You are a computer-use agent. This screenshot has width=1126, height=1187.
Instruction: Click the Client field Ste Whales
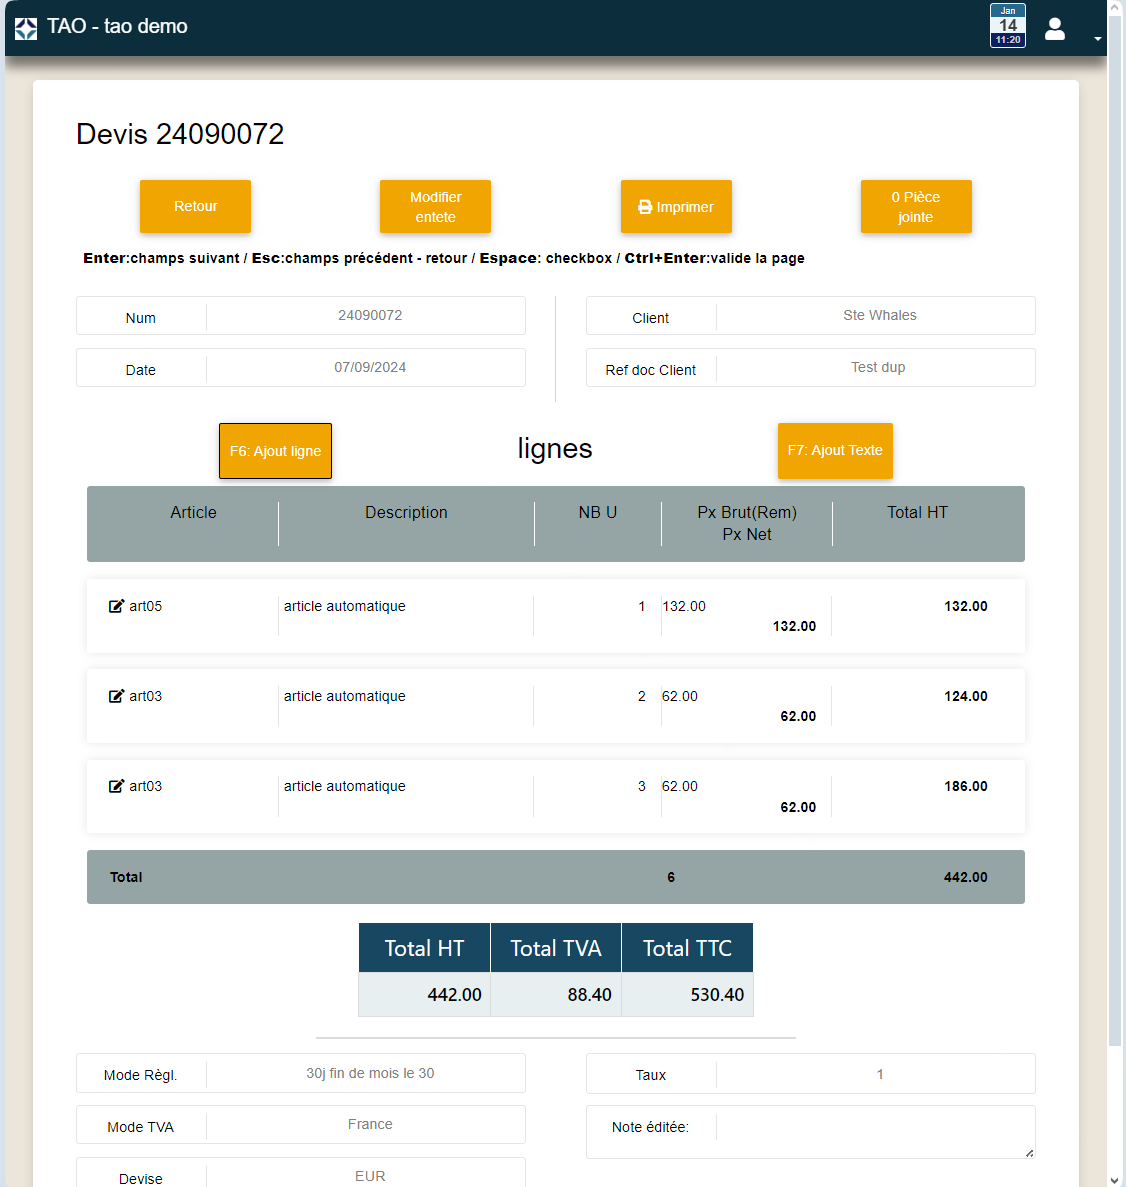[x=879, y=316]
